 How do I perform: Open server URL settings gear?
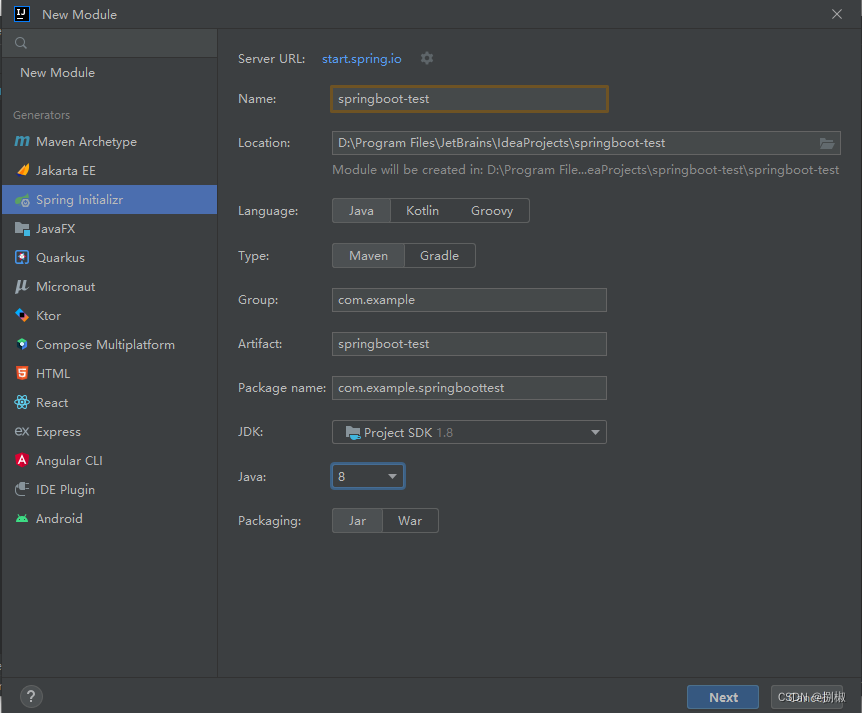(x=427, y=58)
